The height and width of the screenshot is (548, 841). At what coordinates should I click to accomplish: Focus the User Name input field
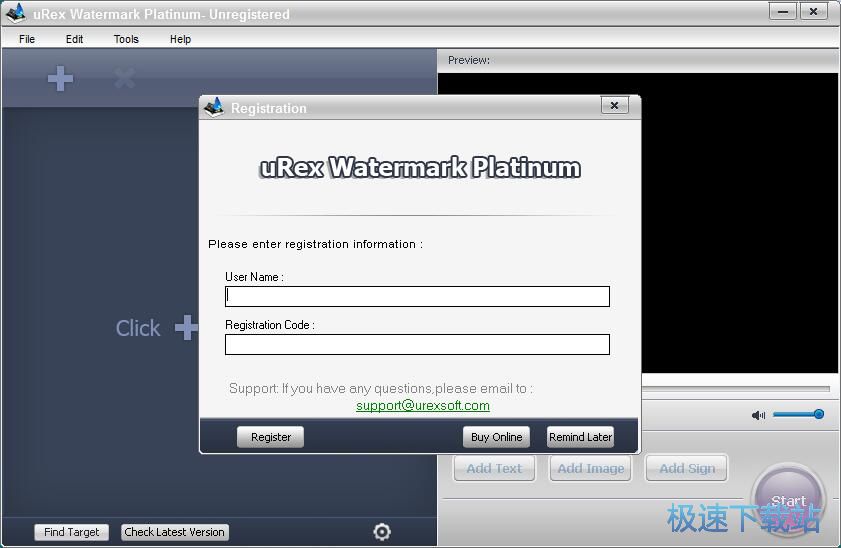coord(417,296)
